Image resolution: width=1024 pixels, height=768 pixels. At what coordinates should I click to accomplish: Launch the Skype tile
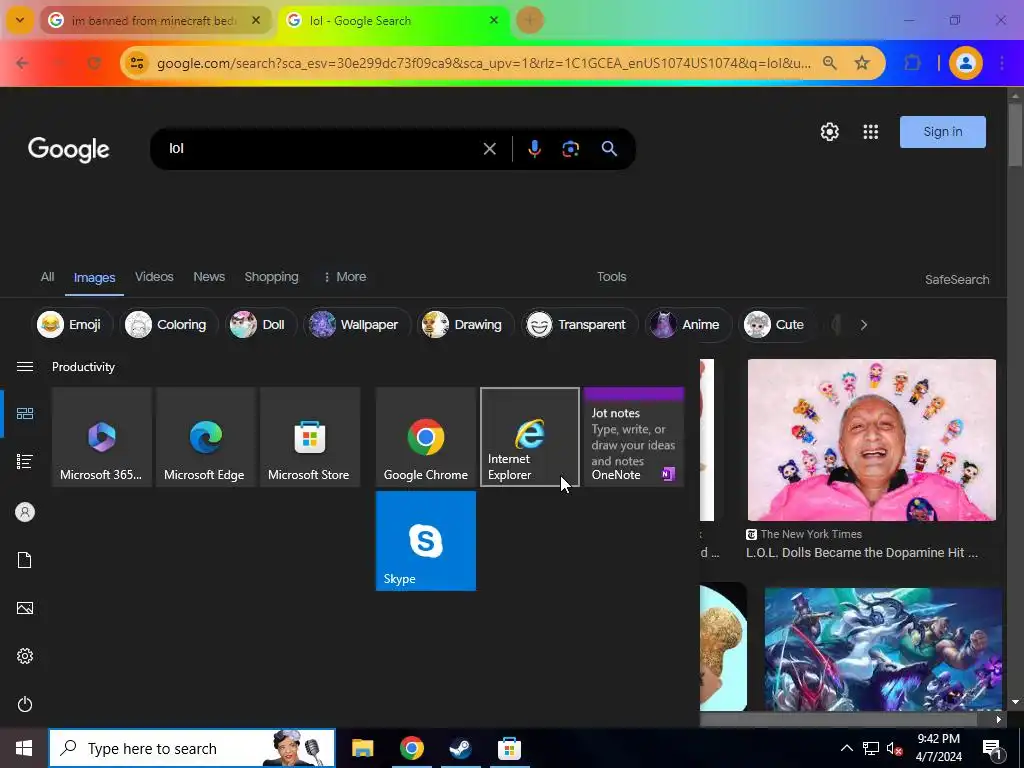(x=426, y=541)
